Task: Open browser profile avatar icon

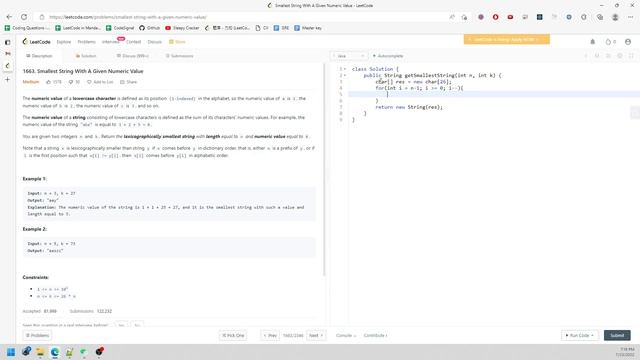Action: [x=615, y=17]
